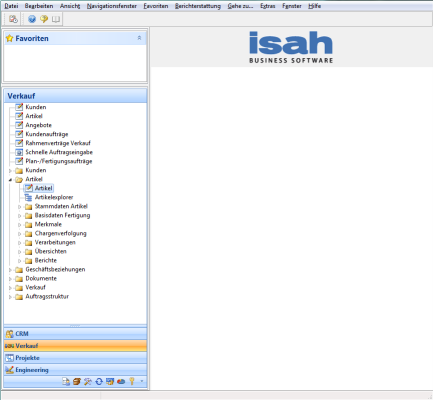Screen dimensions: 433x400
Task: Open the Fenster menu
Action: (292, 6)
